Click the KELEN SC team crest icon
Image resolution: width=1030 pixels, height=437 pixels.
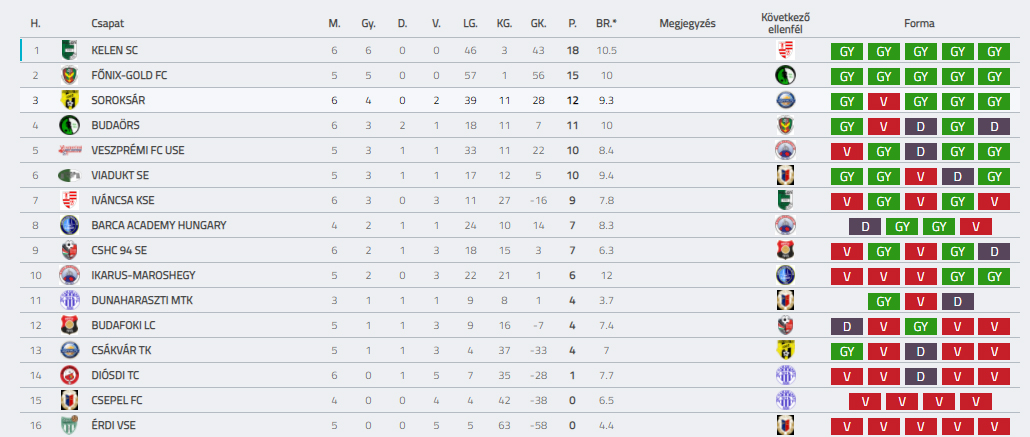68,50
